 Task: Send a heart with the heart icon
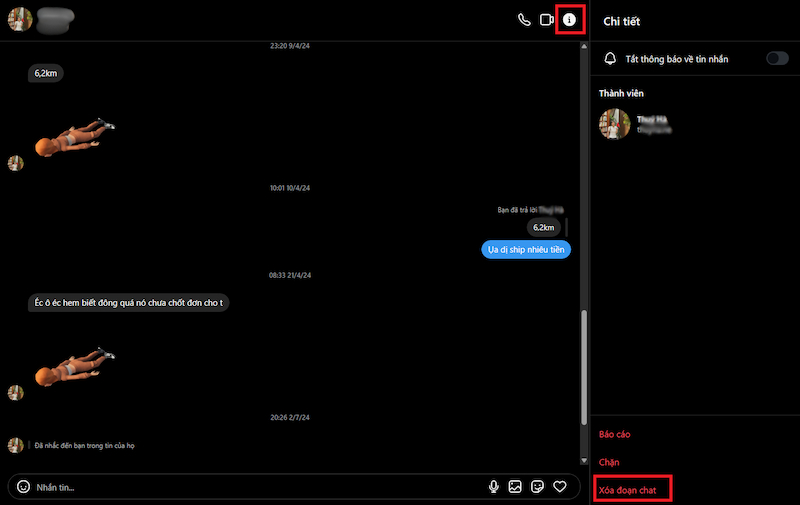[x=561, y=487]
